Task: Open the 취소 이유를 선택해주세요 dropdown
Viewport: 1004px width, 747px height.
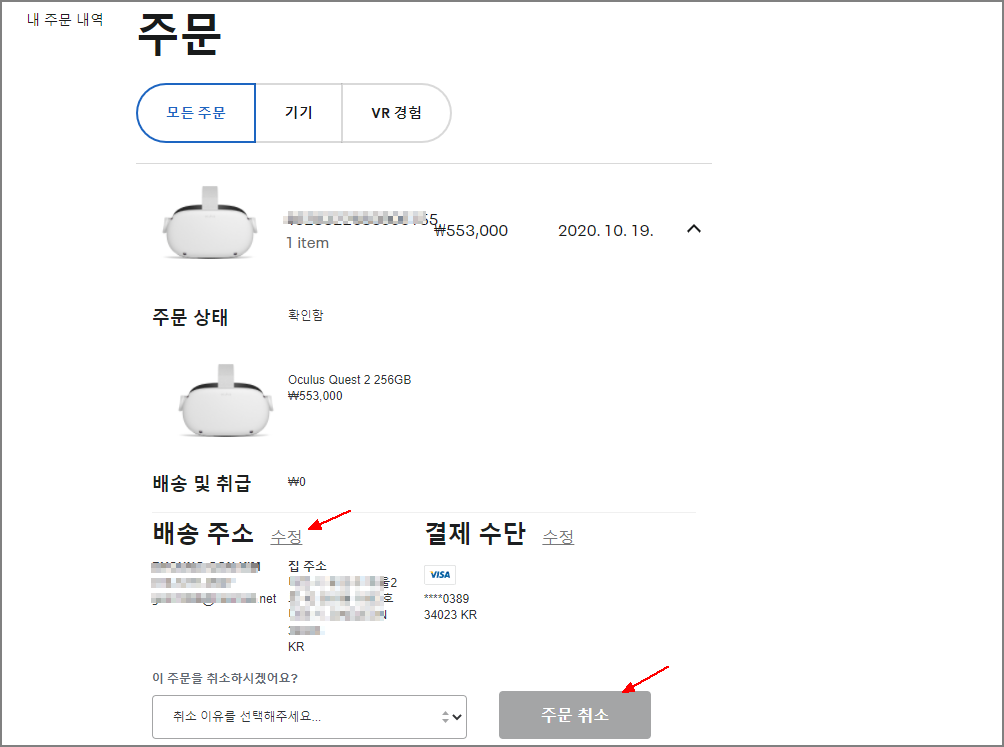Action: (x=309, y=717)
